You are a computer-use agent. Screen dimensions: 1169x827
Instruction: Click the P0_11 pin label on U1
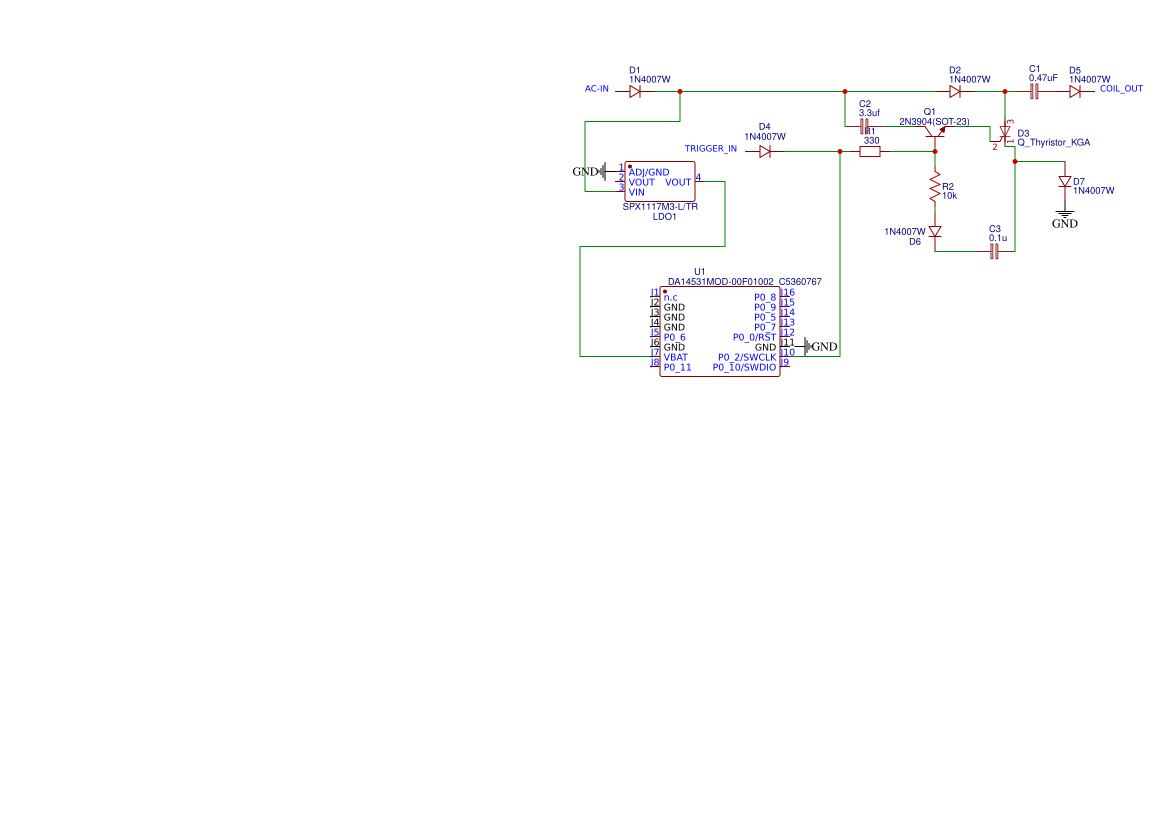pos(678,368)
